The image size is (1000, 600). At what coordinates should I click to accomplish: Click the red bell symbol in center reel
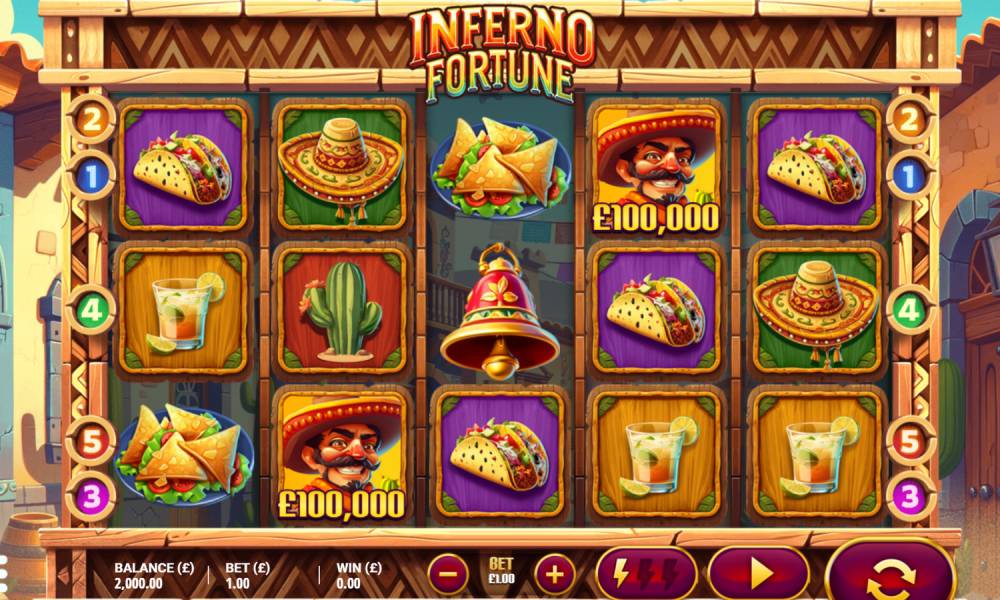[500, 311]
